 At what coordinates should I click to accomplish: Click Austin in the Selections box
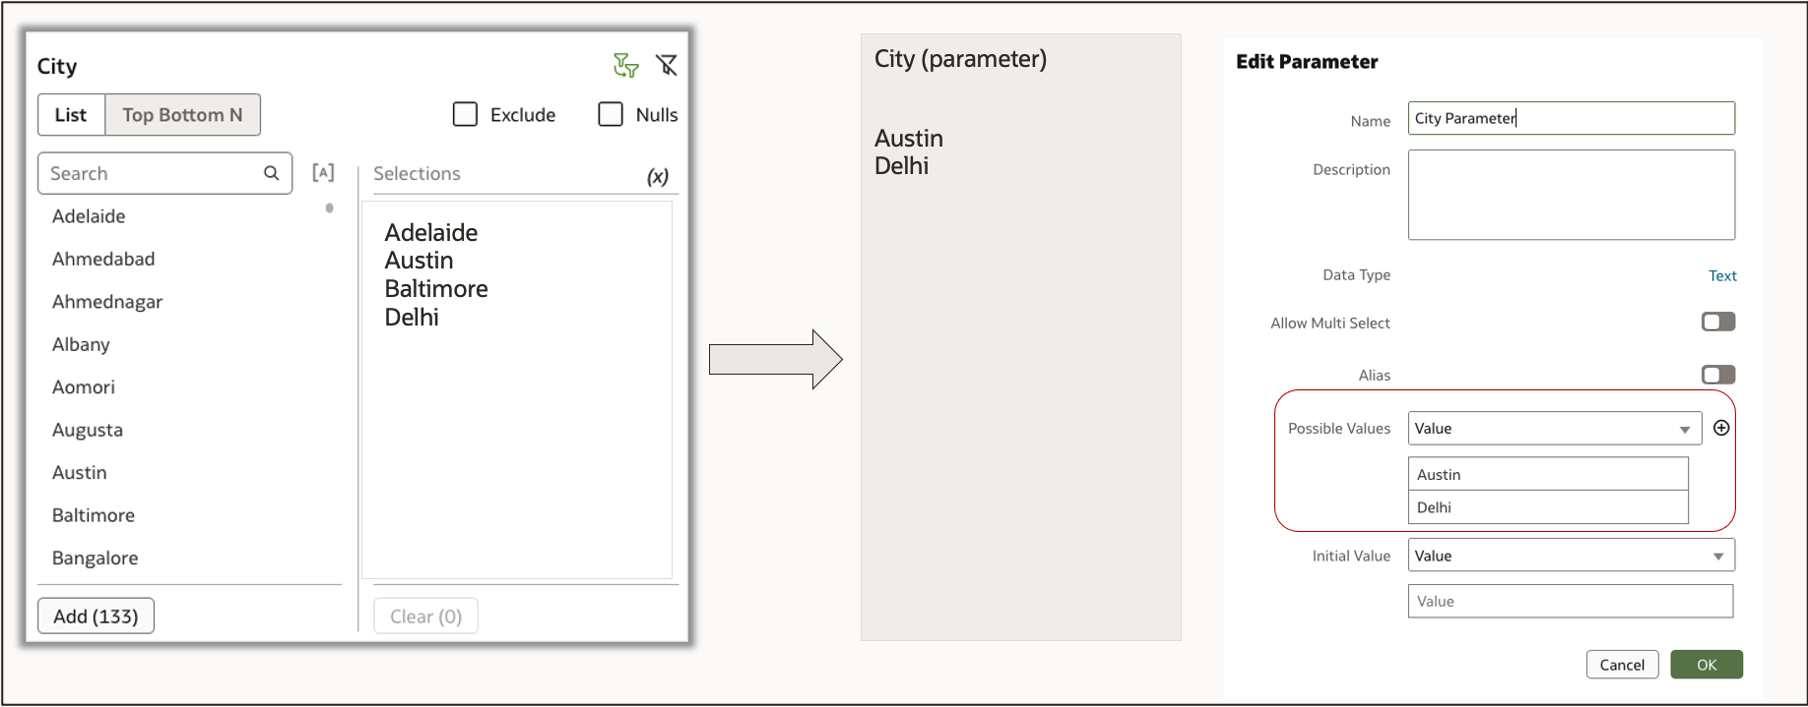[x=419, y=260]
